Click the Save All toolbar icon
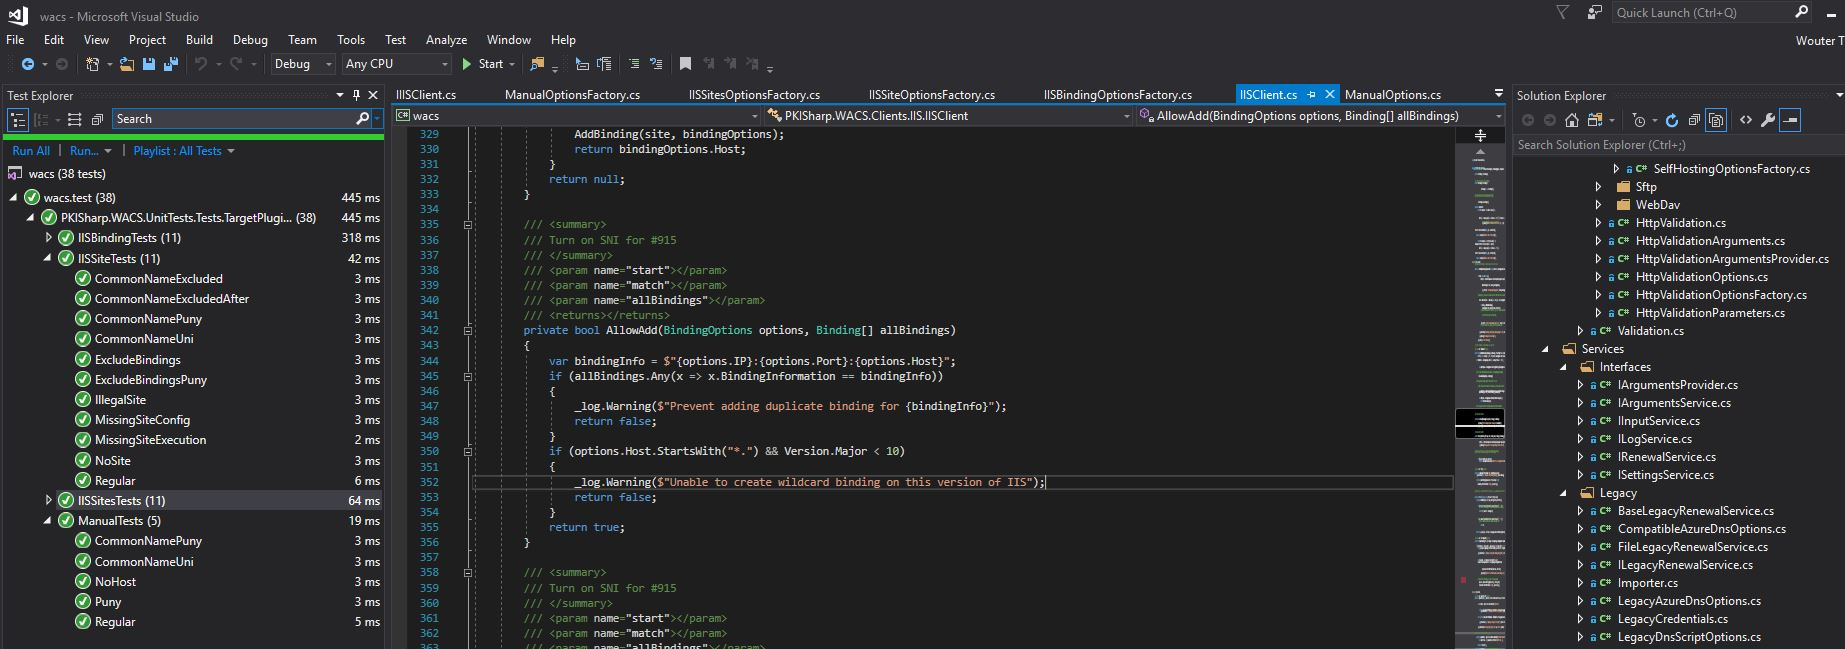The width and height of the screenshot is (1845, 649). coord(170,64)
